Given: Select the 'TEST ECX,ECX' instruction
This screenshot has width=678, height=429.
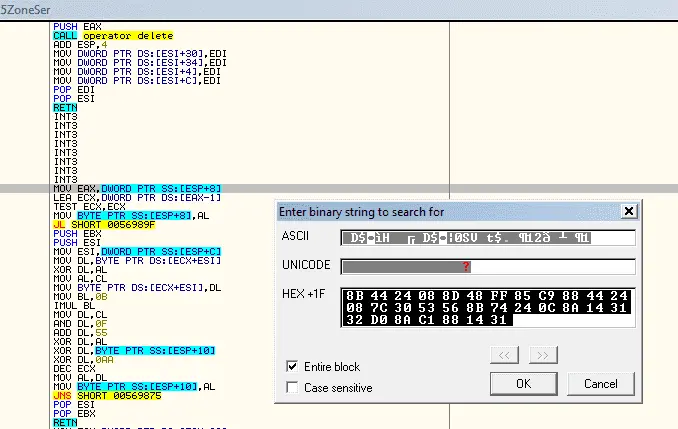Looking at the screenshot, I should tap(90, 207).
